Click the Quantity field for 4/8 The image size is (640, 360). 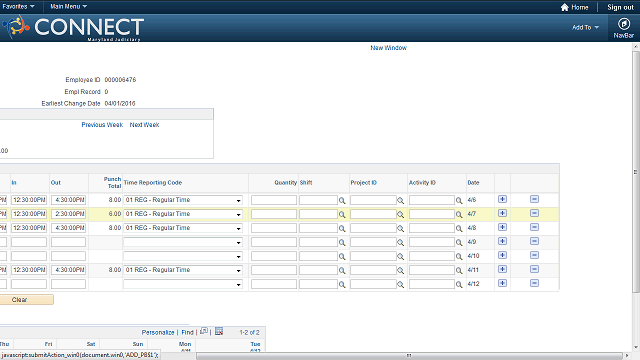point(274,228)
